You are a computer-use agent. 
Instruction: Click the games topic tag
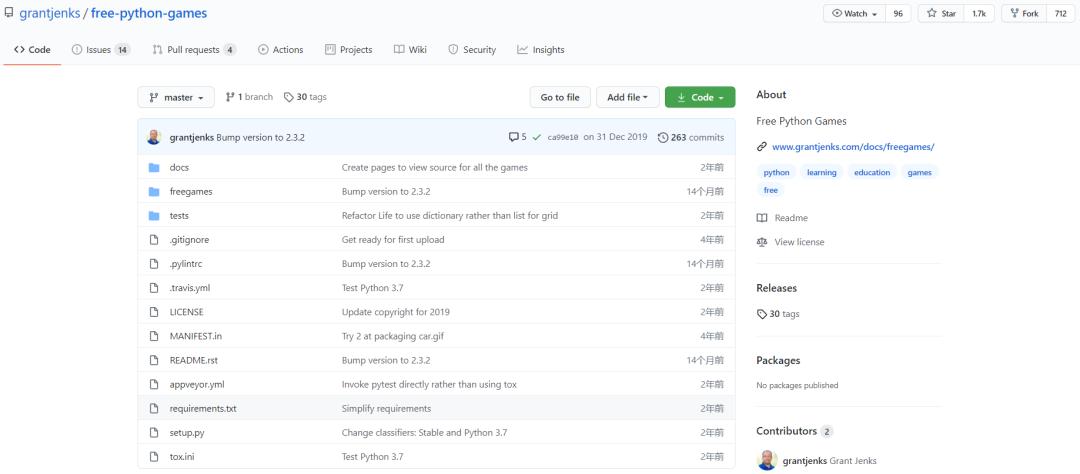click(920, 172)
